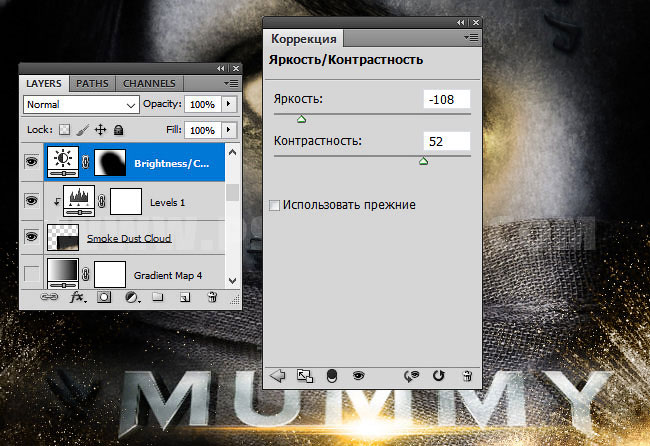The image size is (650, 446).
Task: Click mask link icon on Gradient Map 4
Action: pyautogui.click(x=86, y=274)
